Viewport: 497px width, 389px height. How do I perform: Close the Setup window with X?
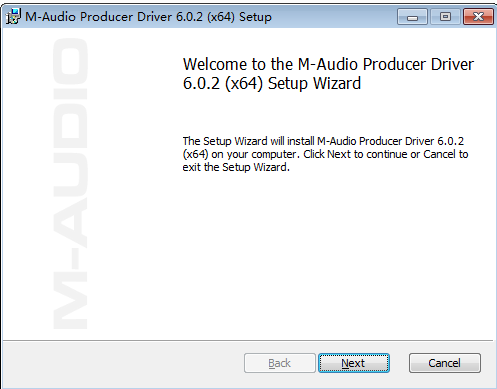point(478,17)
